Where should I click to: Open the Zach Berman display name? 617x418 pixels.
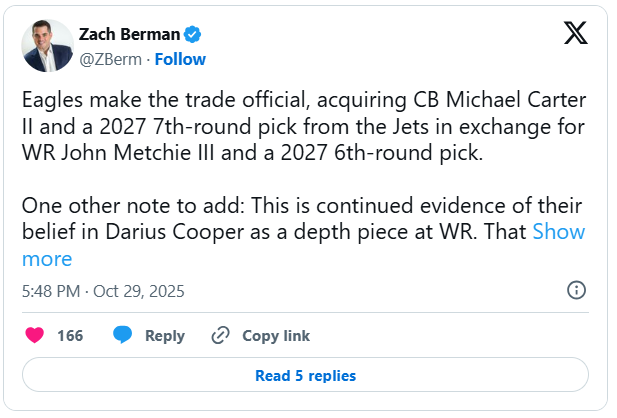click(127, 35)
